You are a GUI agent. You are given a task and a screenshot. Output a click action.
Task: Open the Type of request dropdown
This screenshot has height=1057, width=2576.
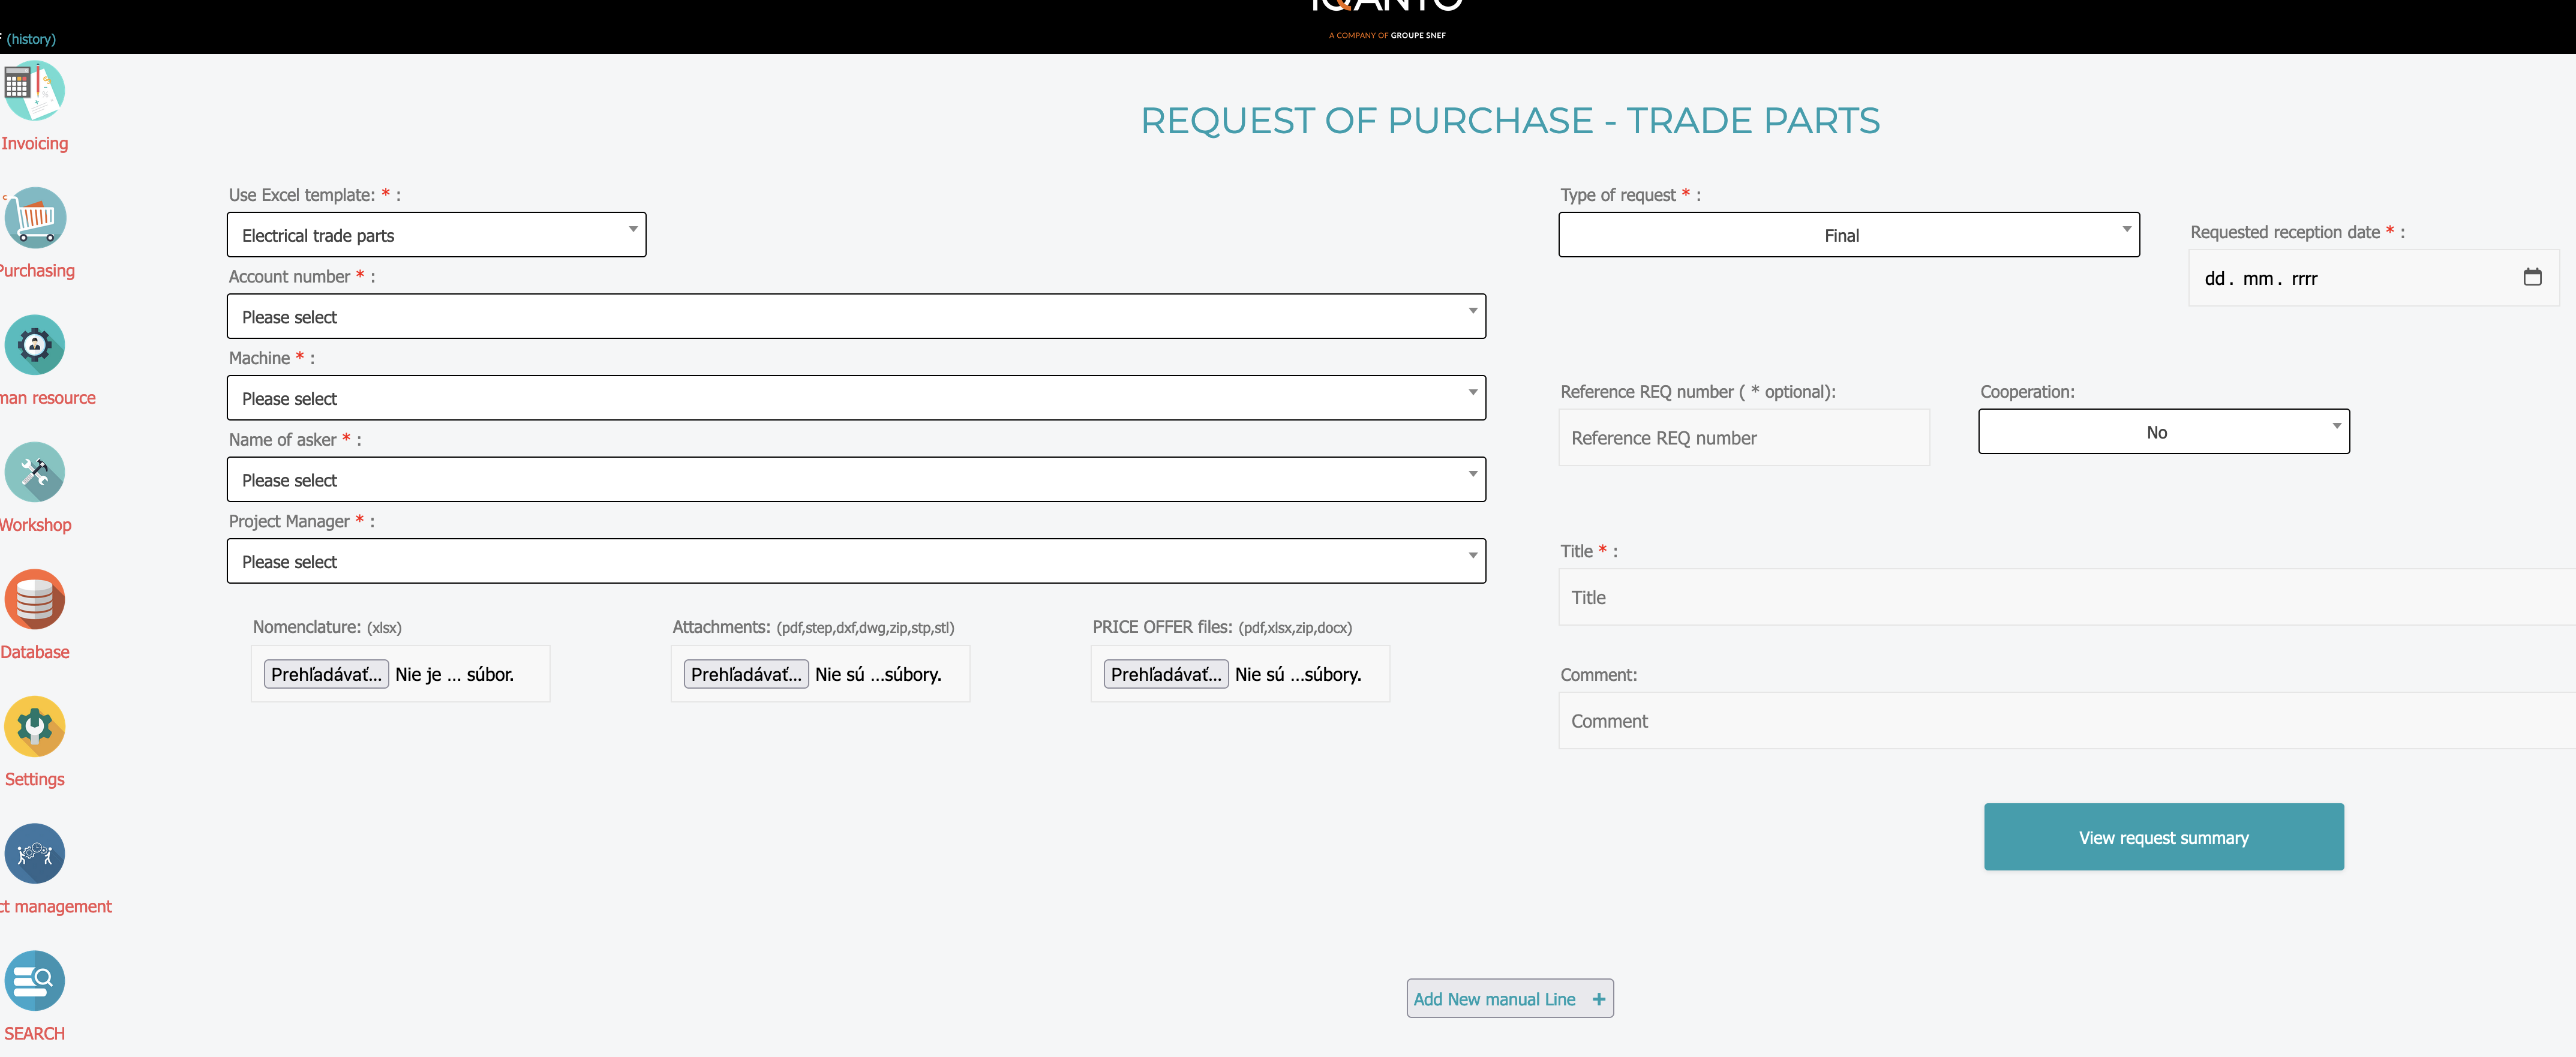pyautogui.click(x=1848, y=235)
